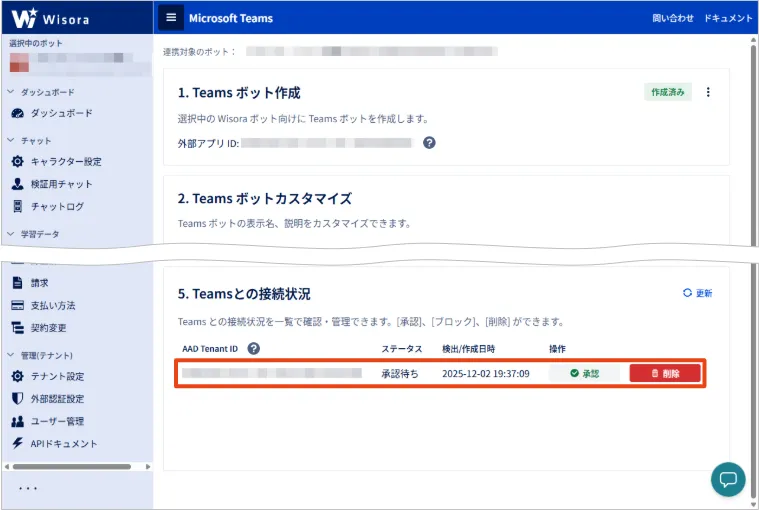759x510 pixels.
Task: Open キャラクター設定 in the sidebar
Action: coord(65,162)
